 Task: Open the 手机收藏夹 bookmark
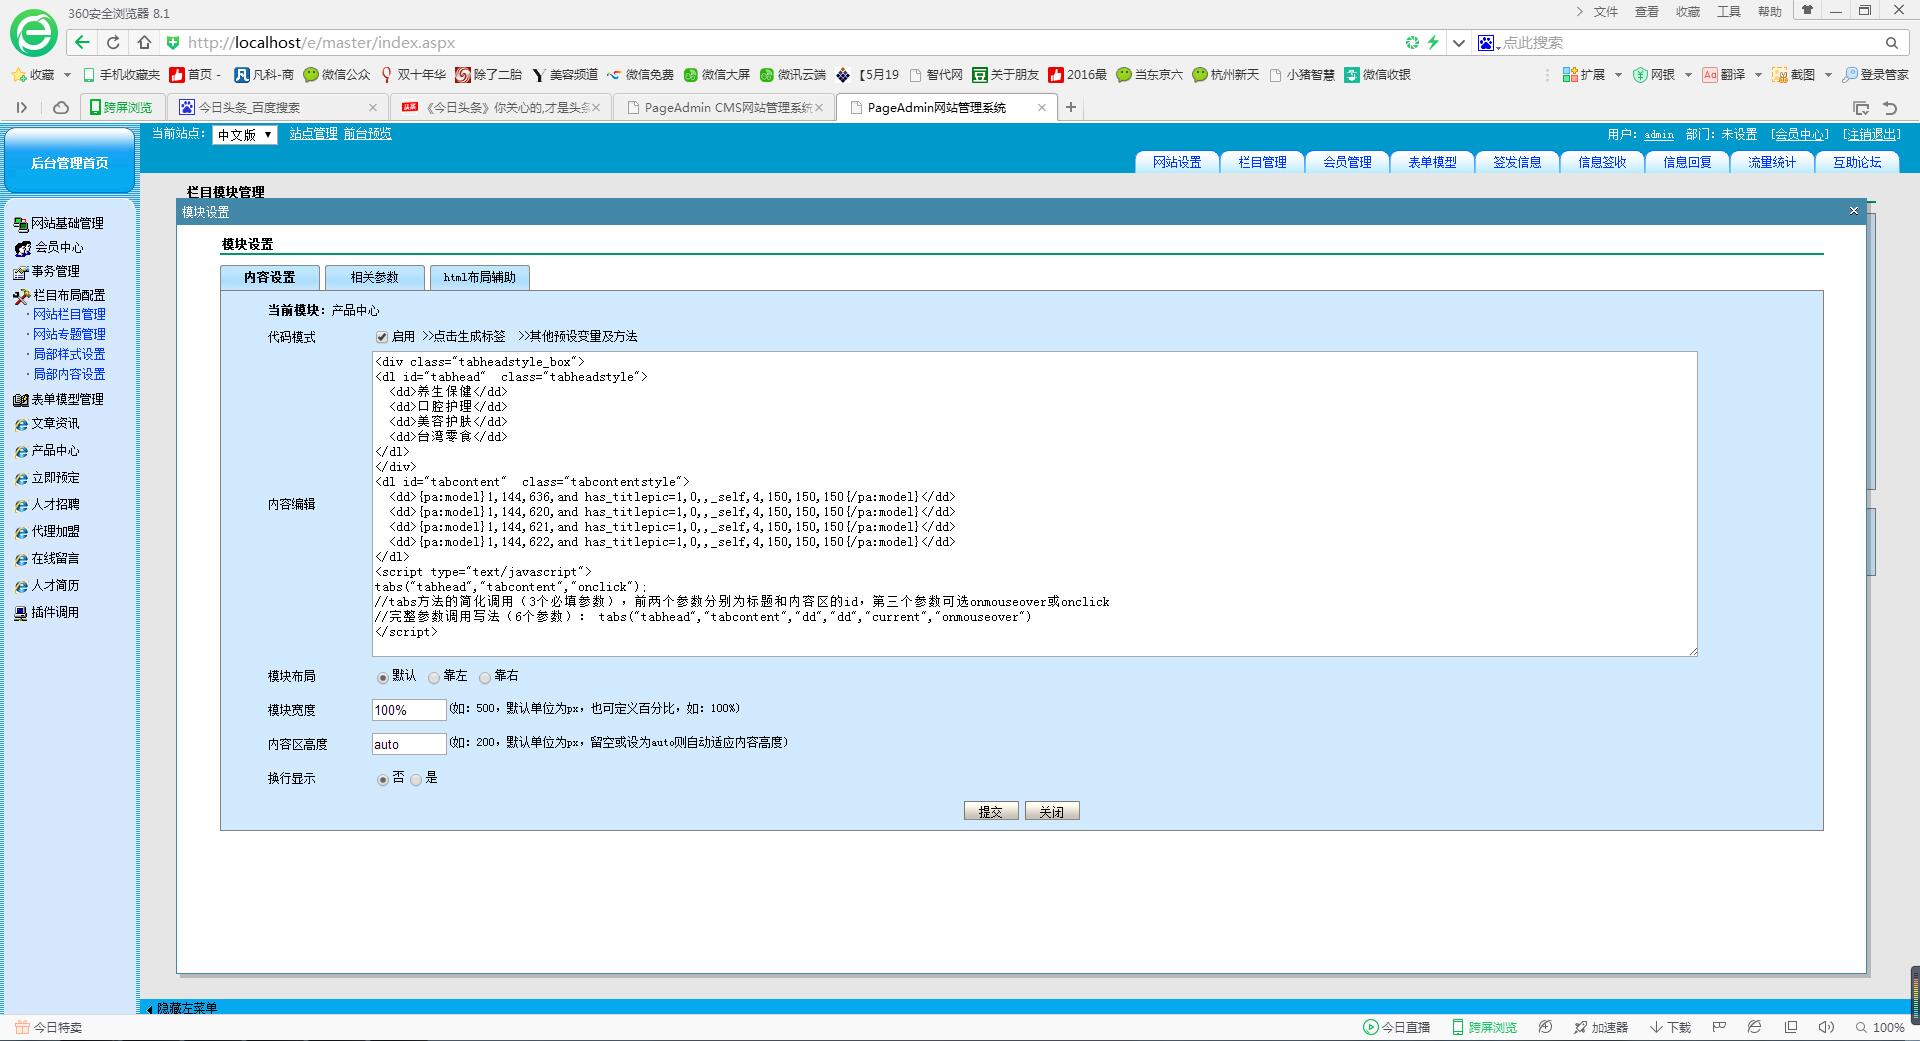point(121,74)
